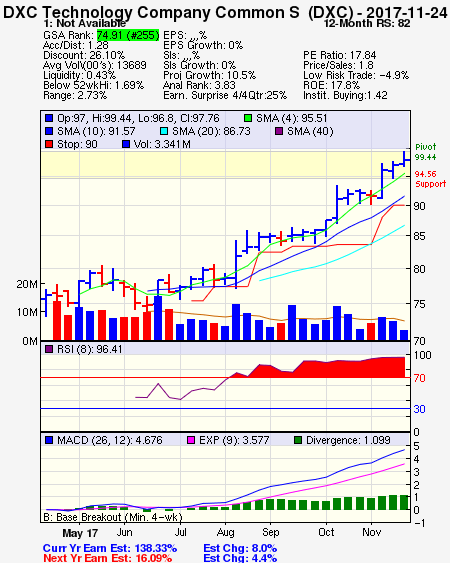Click the 1: Not Available label
The image size is (450, 563).
pos(85,24)
